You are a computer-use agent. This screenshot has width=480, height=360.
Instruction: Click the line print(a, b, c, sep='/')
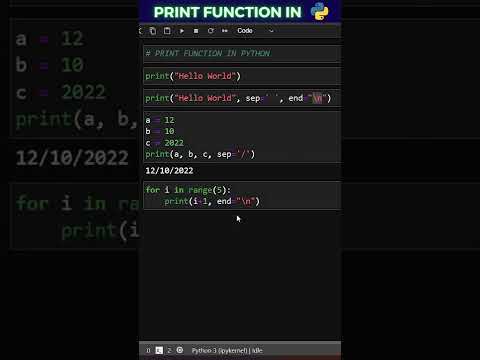coord(200,154)
